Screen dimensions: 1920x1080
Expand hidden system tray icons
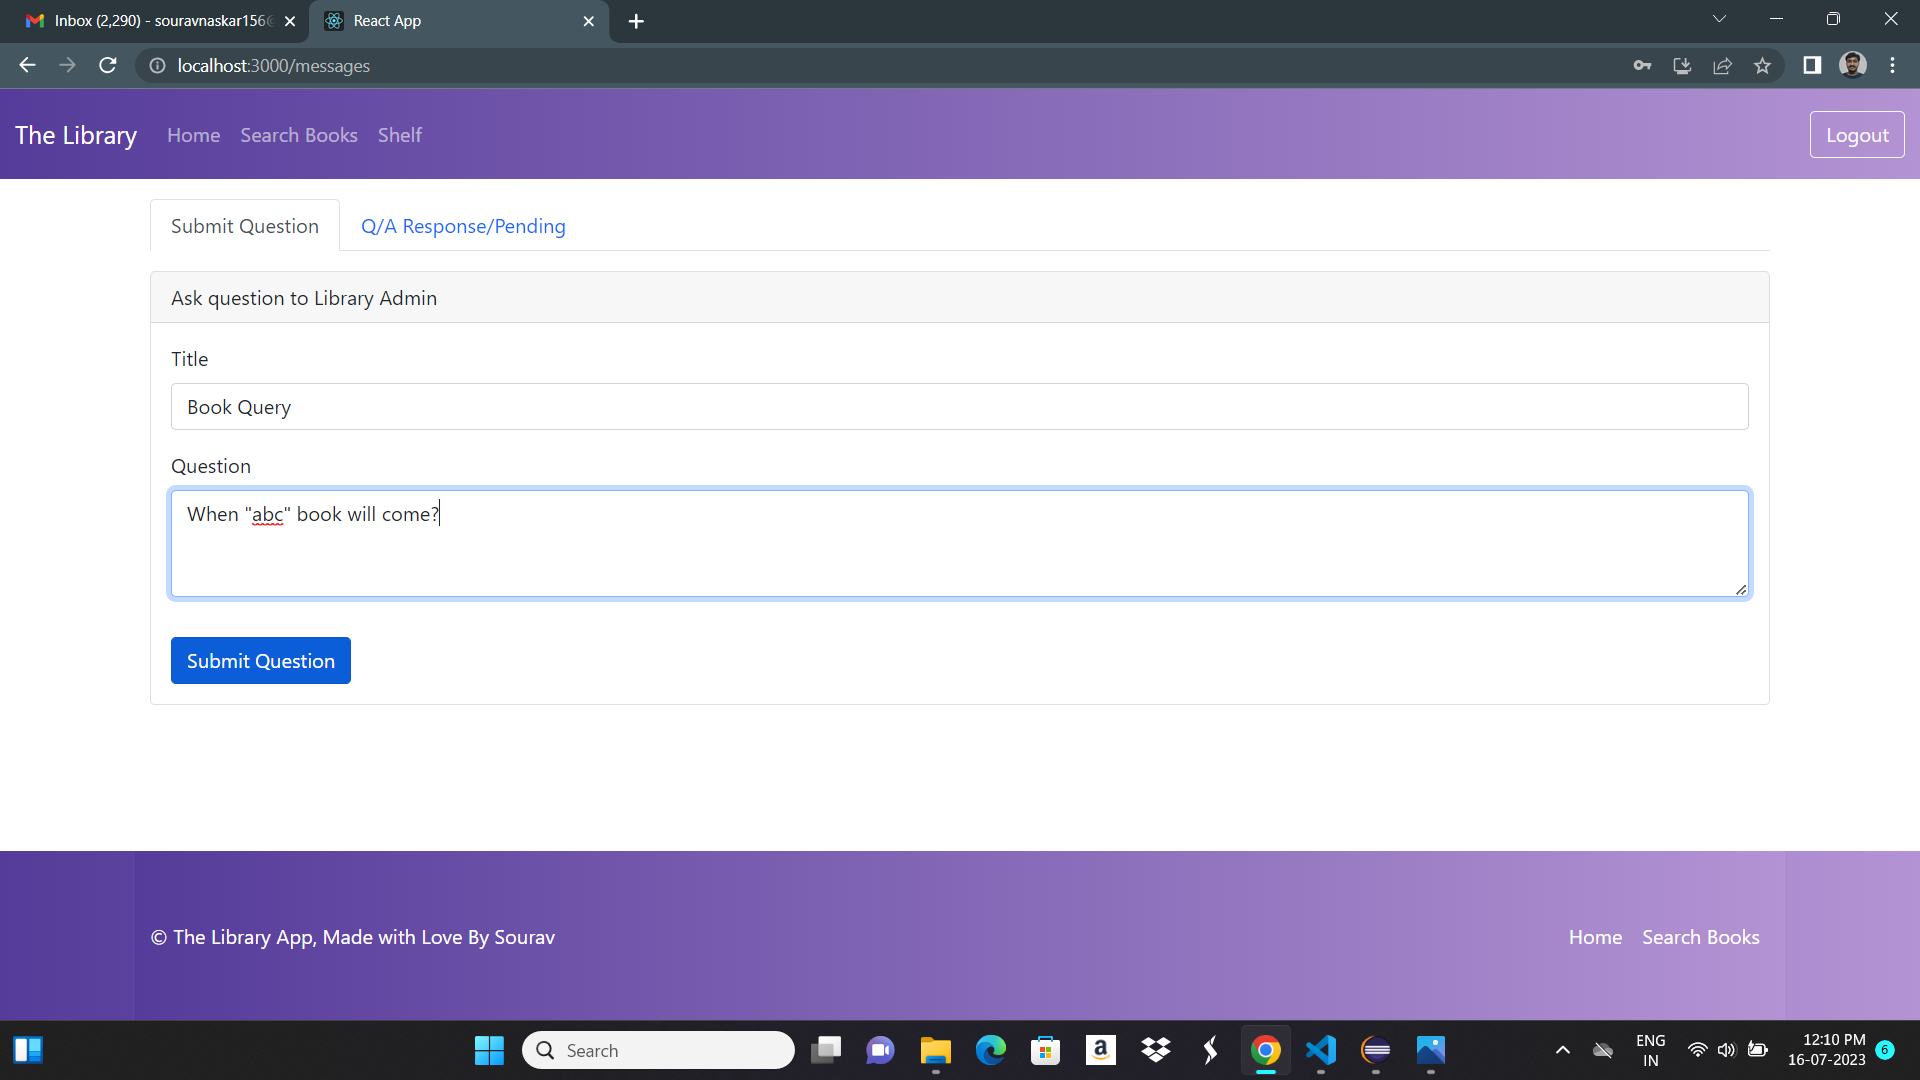1563,1050
